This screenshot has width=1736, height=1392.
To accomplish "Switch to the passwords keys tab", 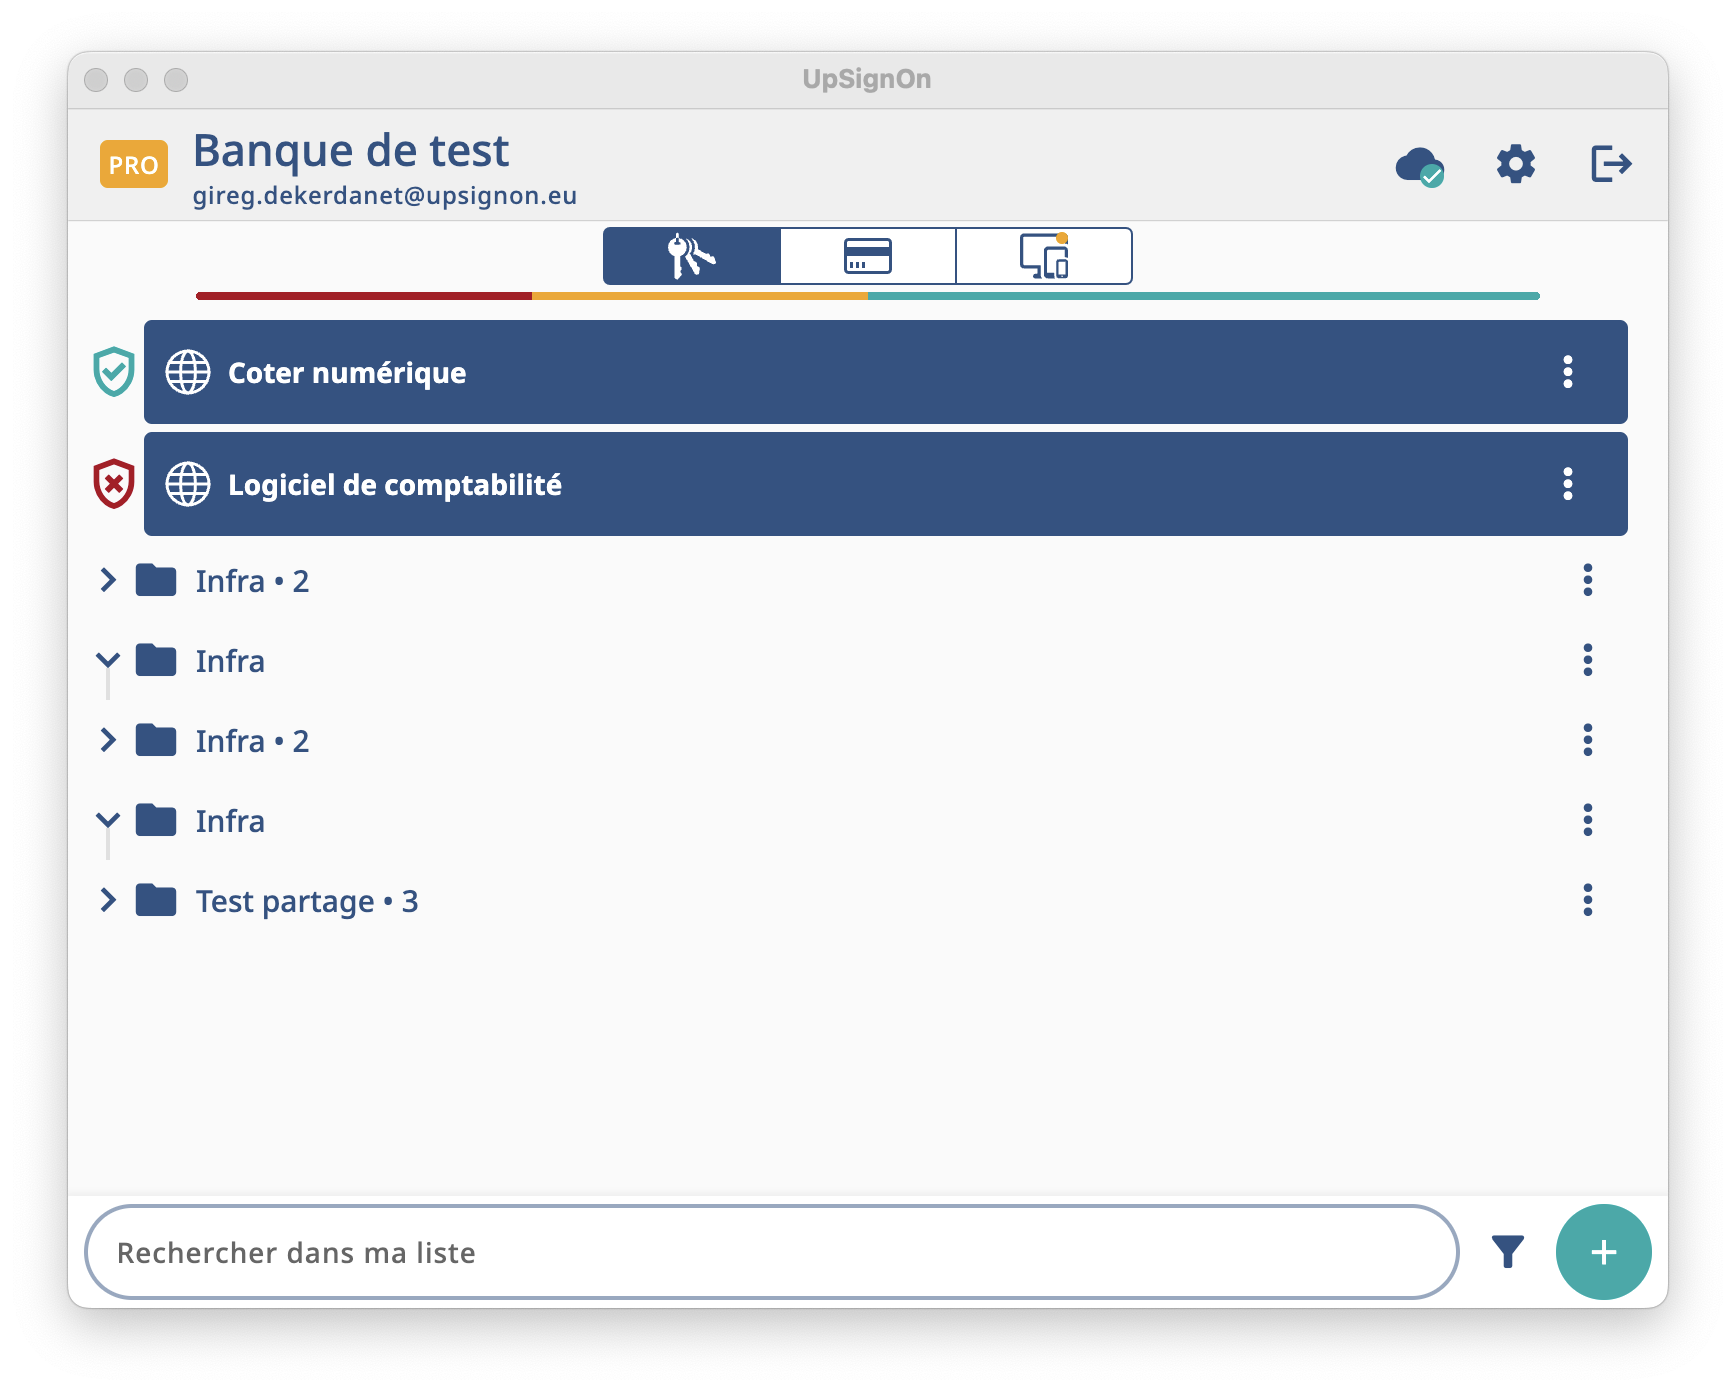I will 692,256.
